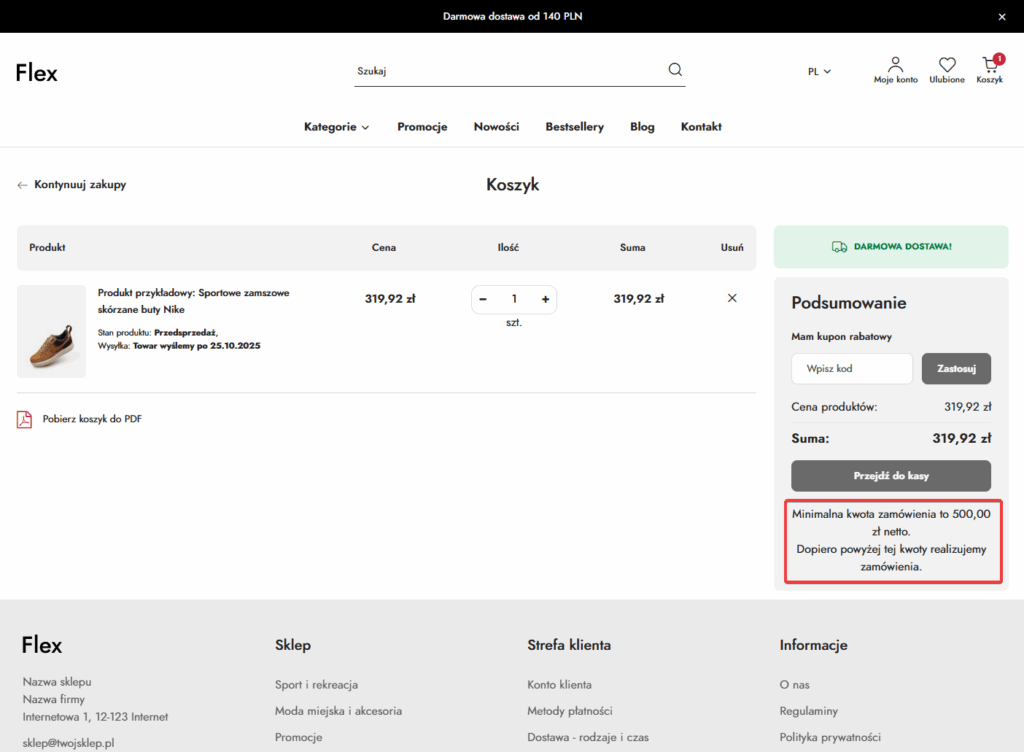Screen dimensions: 1024x752
Task: Decrease product quantity with minus button
Action: (x=483, y=299)
